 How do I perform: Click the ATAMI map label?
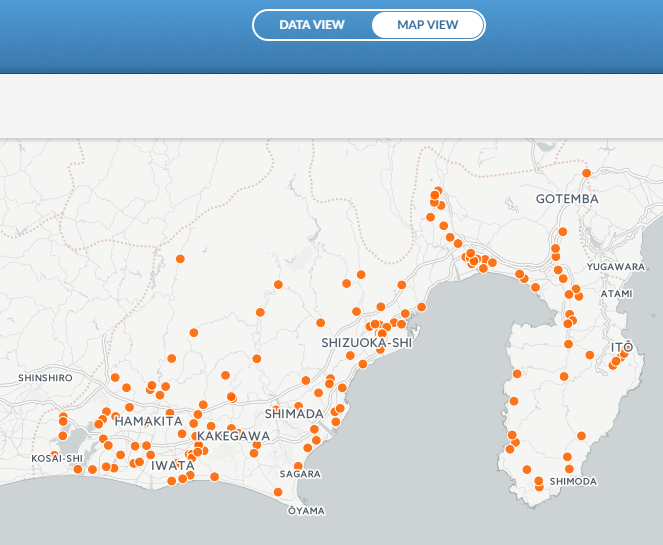(616, 293)
